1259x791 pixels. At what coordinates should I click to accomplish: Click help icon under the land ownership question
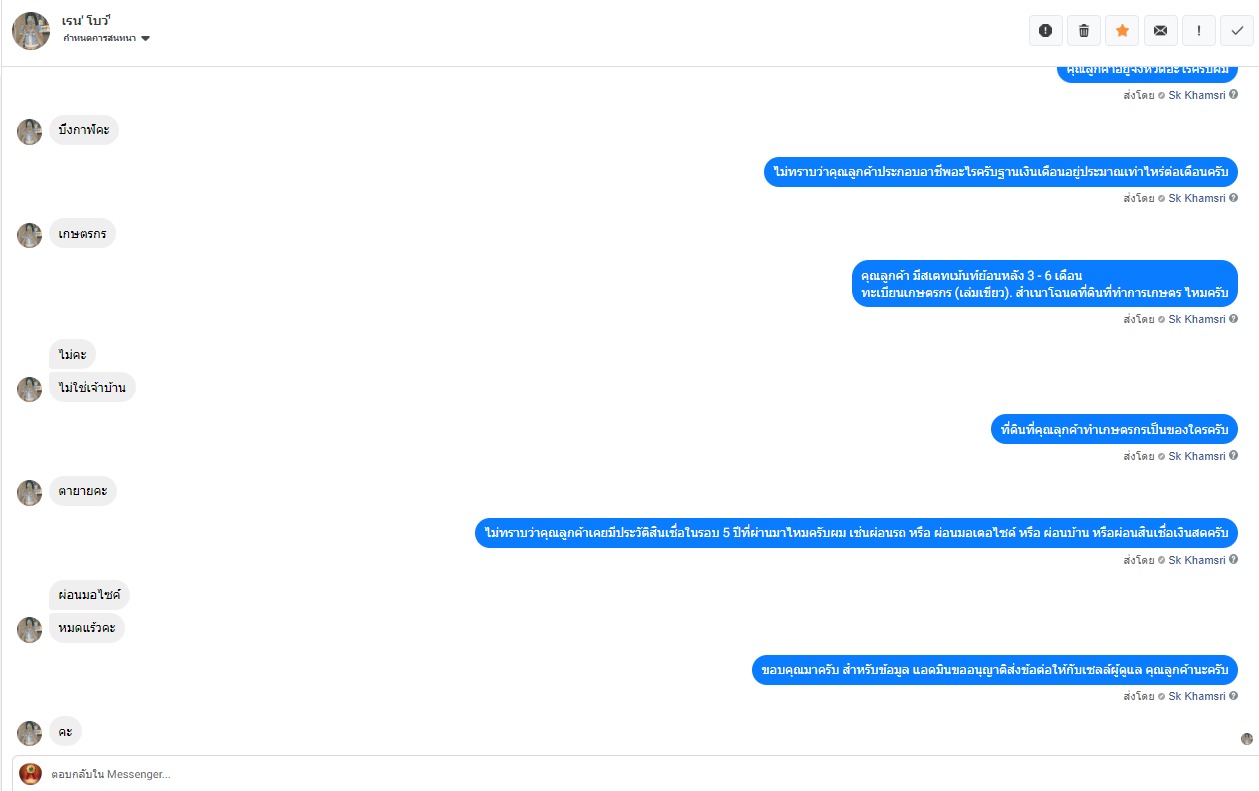point(1234,456)
